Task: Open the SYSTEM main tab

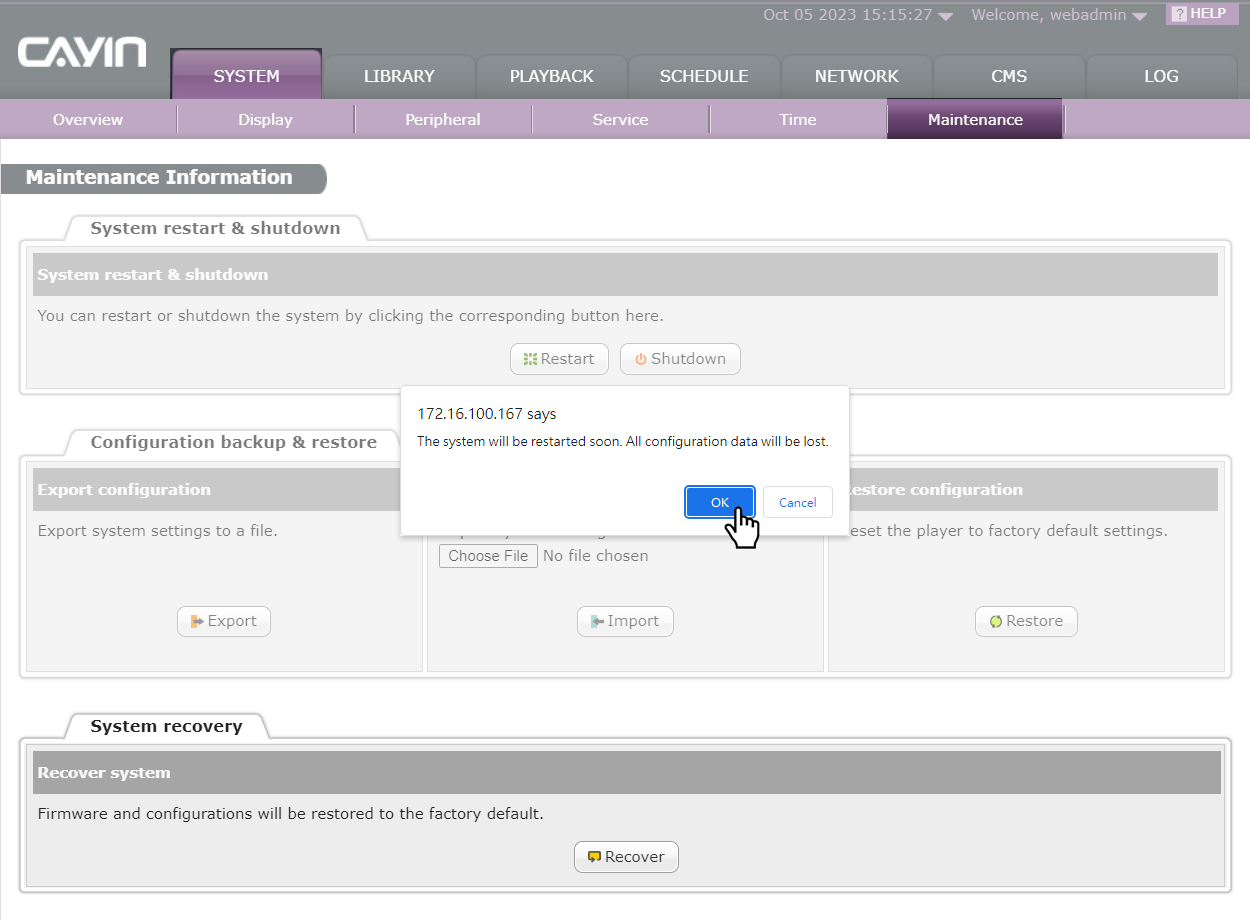Action: point(247,75)
